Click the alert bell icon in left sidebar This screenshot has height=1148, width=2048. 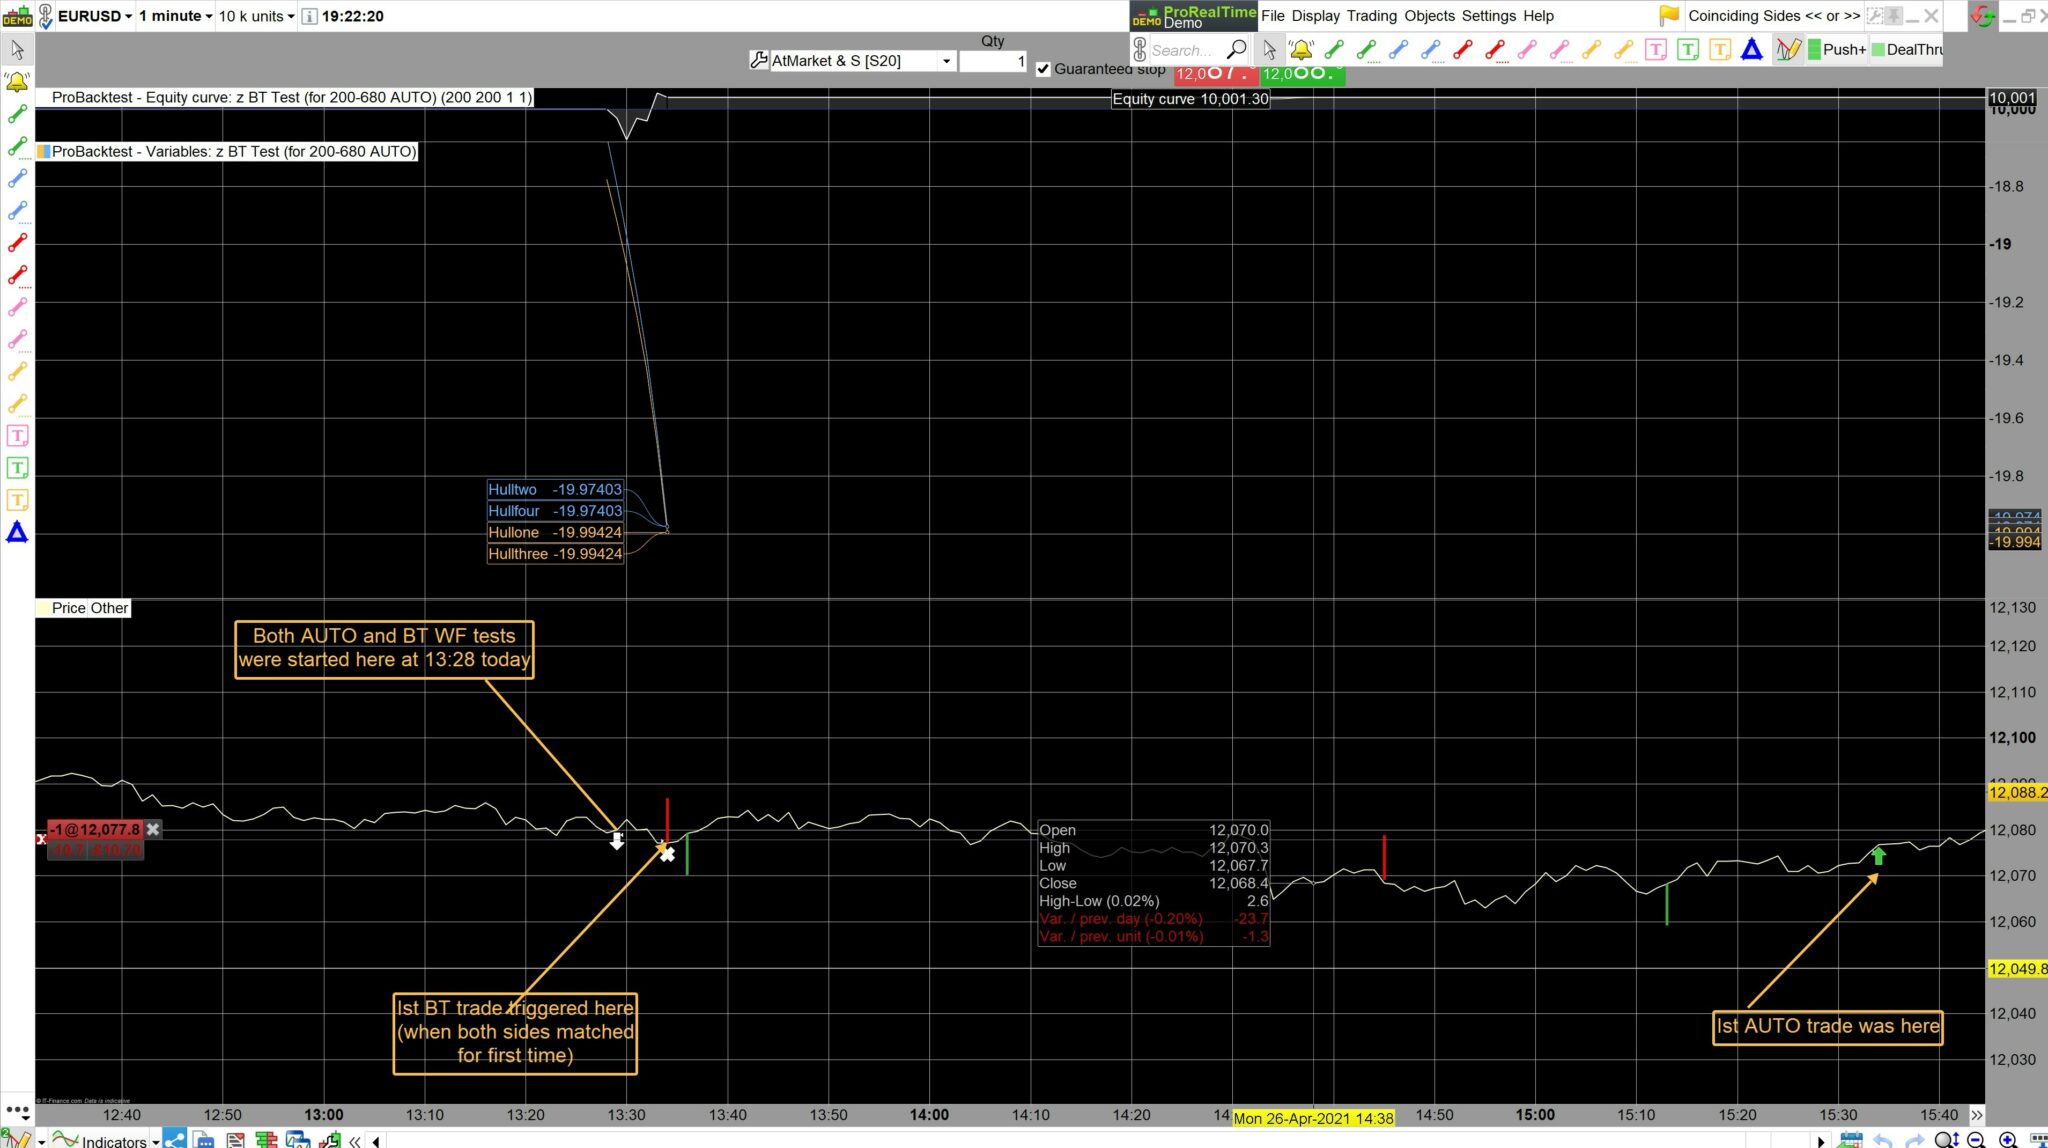pyautogui.click(x=17, y=82)
